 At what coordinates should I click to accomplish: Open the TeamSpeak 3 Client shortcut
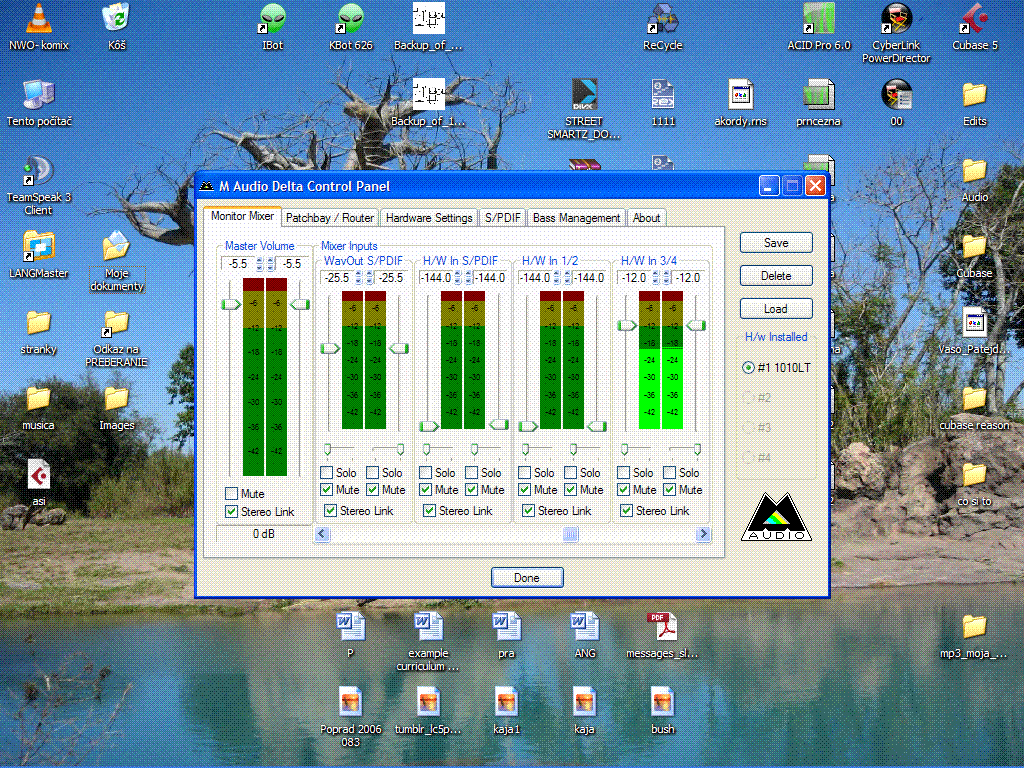point(39,185)
